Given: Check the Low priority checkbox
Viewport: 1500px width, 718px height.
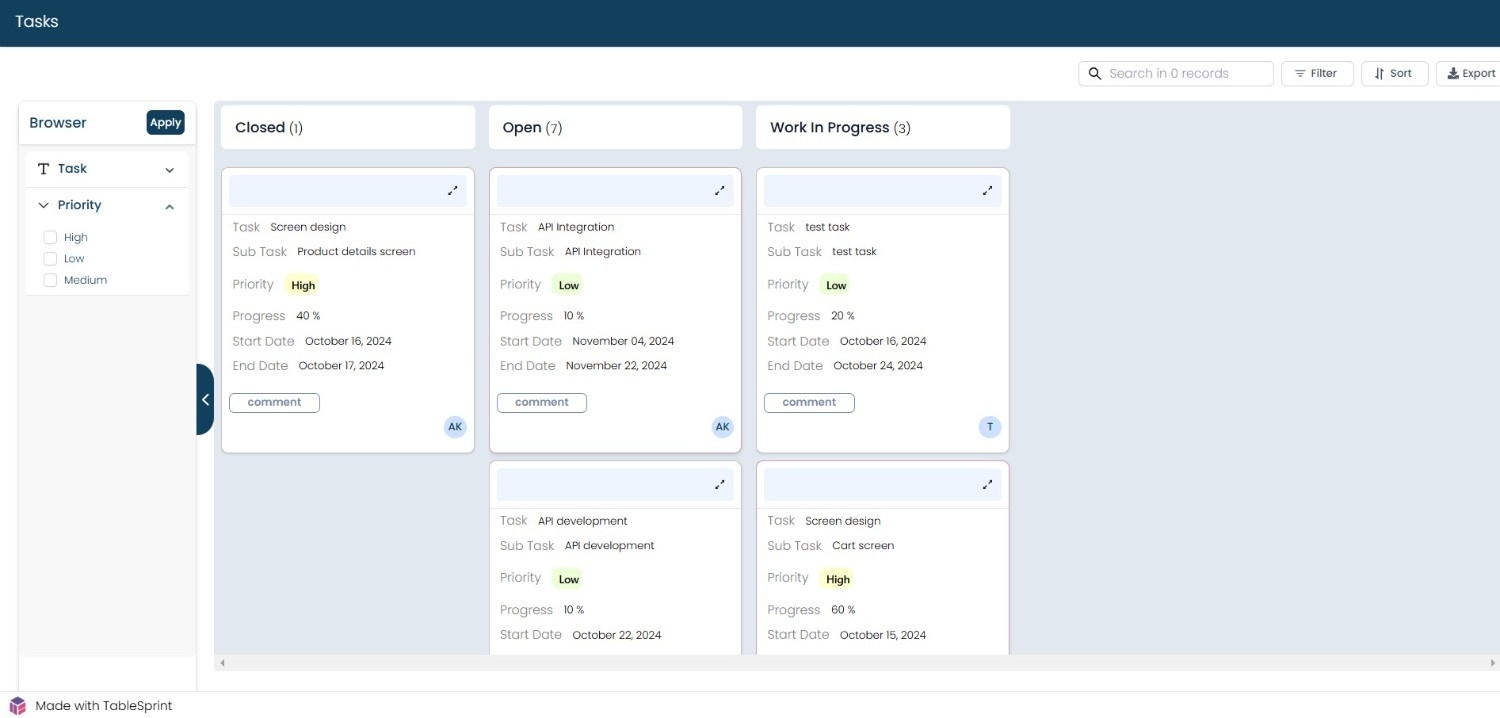Looking at the screenshot, I should click(x=50, y=258).
